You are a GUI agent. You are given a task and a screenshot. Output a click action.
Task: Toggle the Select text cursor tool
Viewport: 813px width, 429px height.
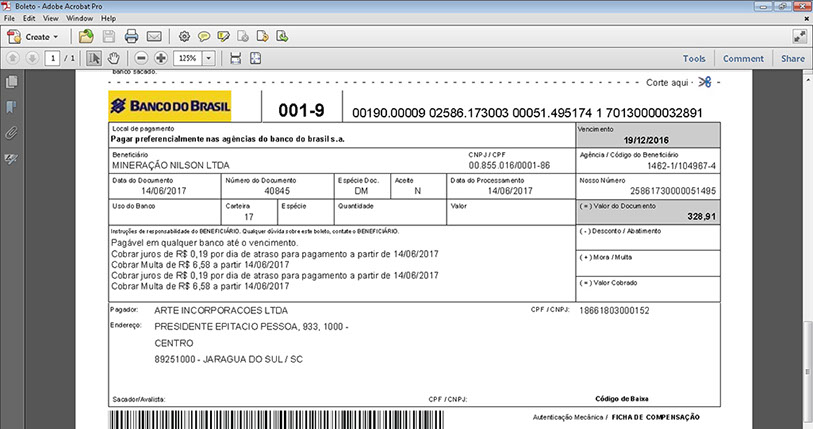coord(94,59)
